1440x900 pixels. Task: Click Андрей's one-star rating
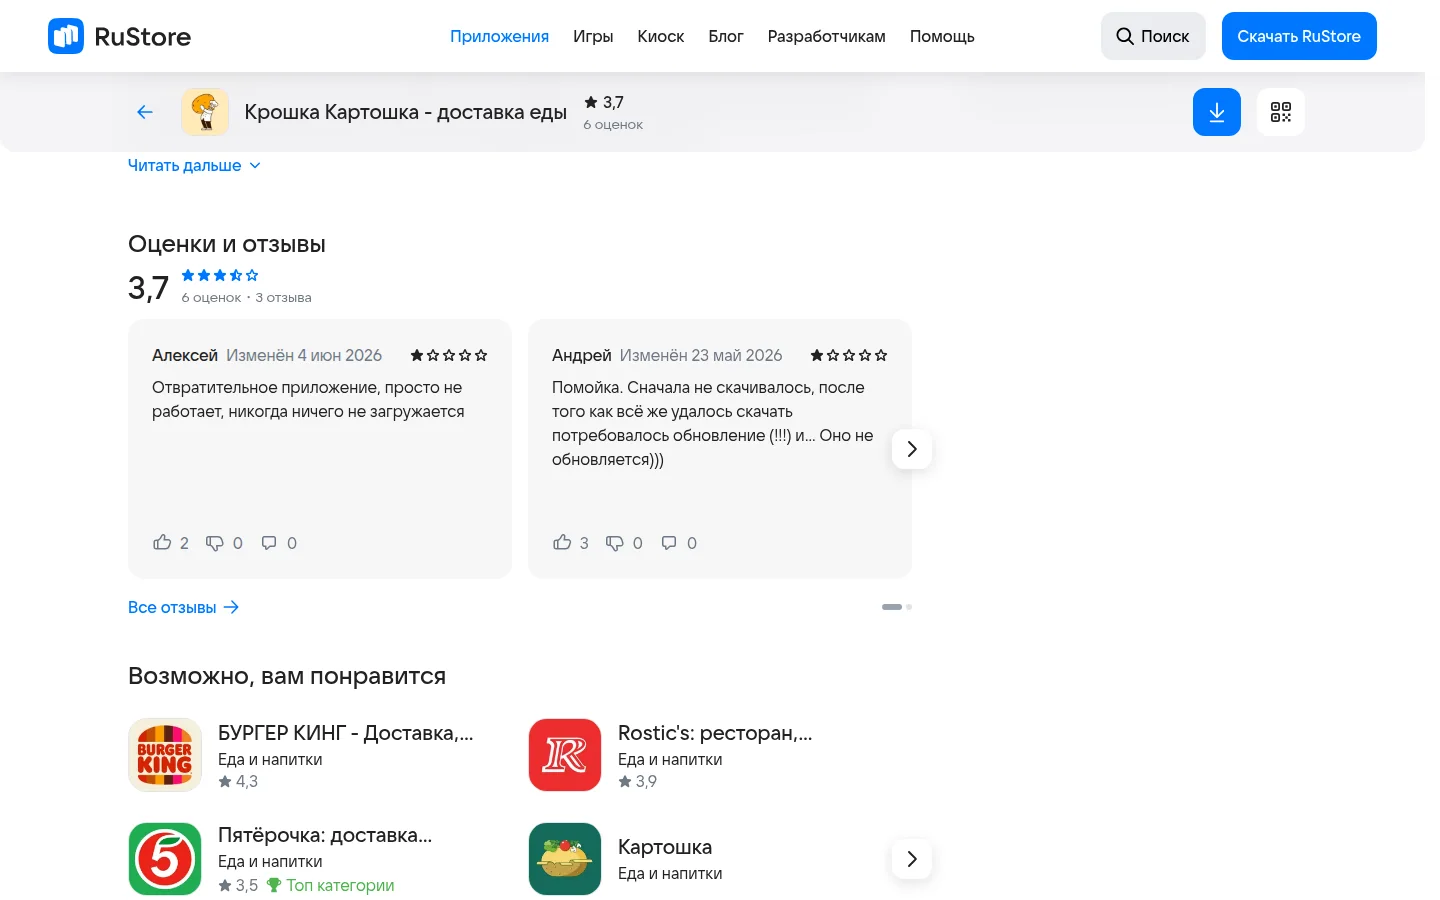pyautogui.click(x=849, y=355)
